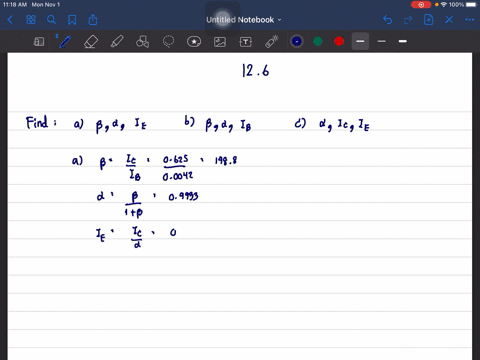Open the share export icon
Image resolution: width=480 pixels, height=360 pixels.
click(93, 20)
